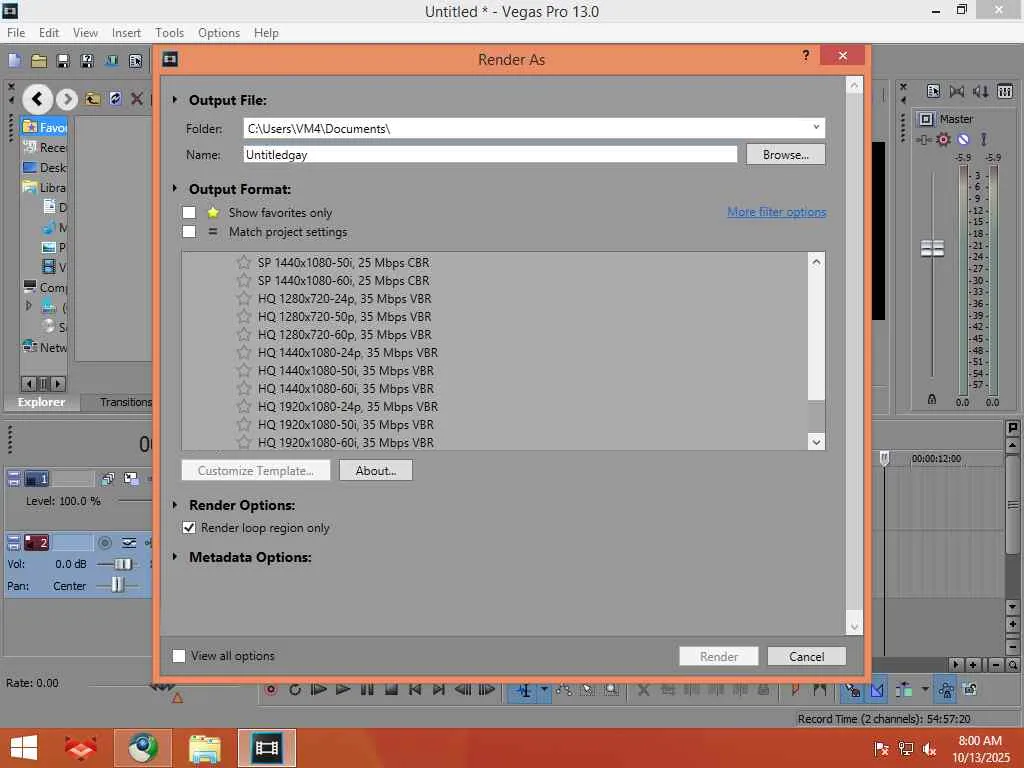
Task: Open edit tool dropdown arrow in toolbar
Action: [x=544, y=690]
